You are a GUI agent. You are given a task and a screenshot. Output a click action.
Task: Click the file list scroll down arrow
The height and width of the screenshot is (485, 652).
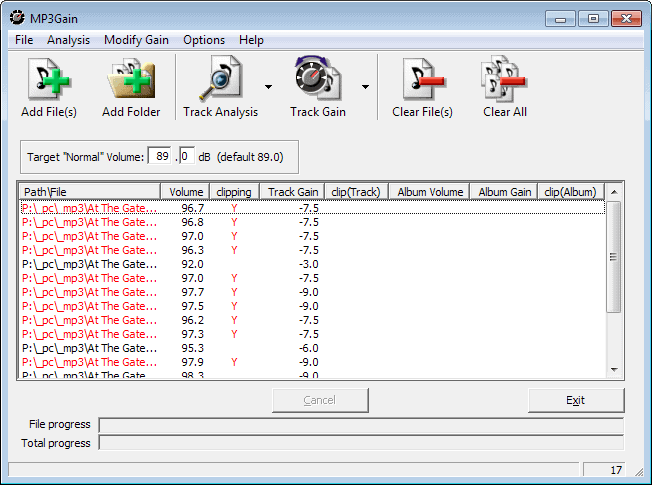tap(614, 370)
